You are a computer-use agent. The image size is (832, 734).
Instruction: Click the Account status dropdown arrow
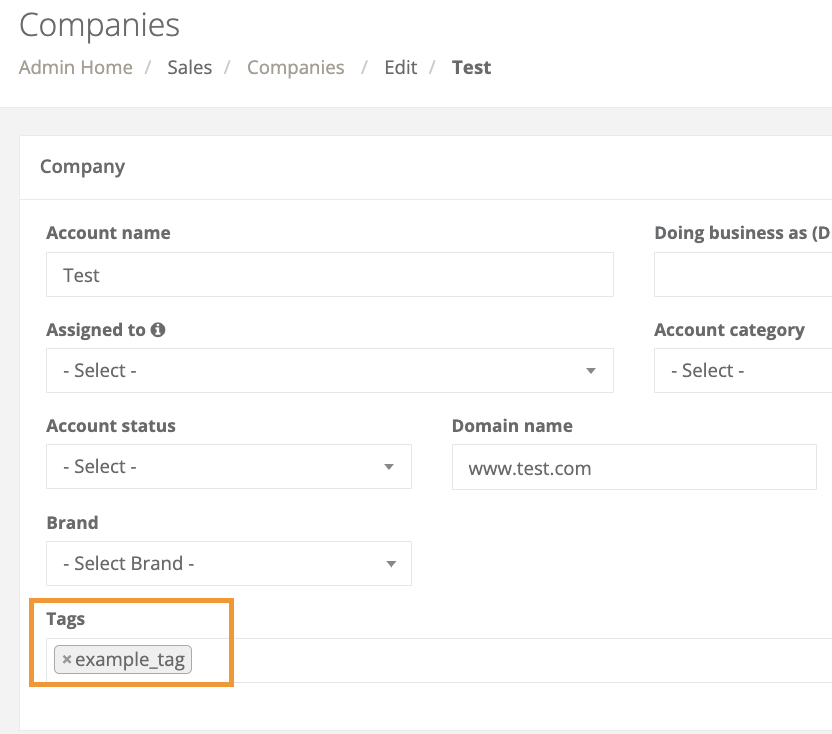click(391, 466)
